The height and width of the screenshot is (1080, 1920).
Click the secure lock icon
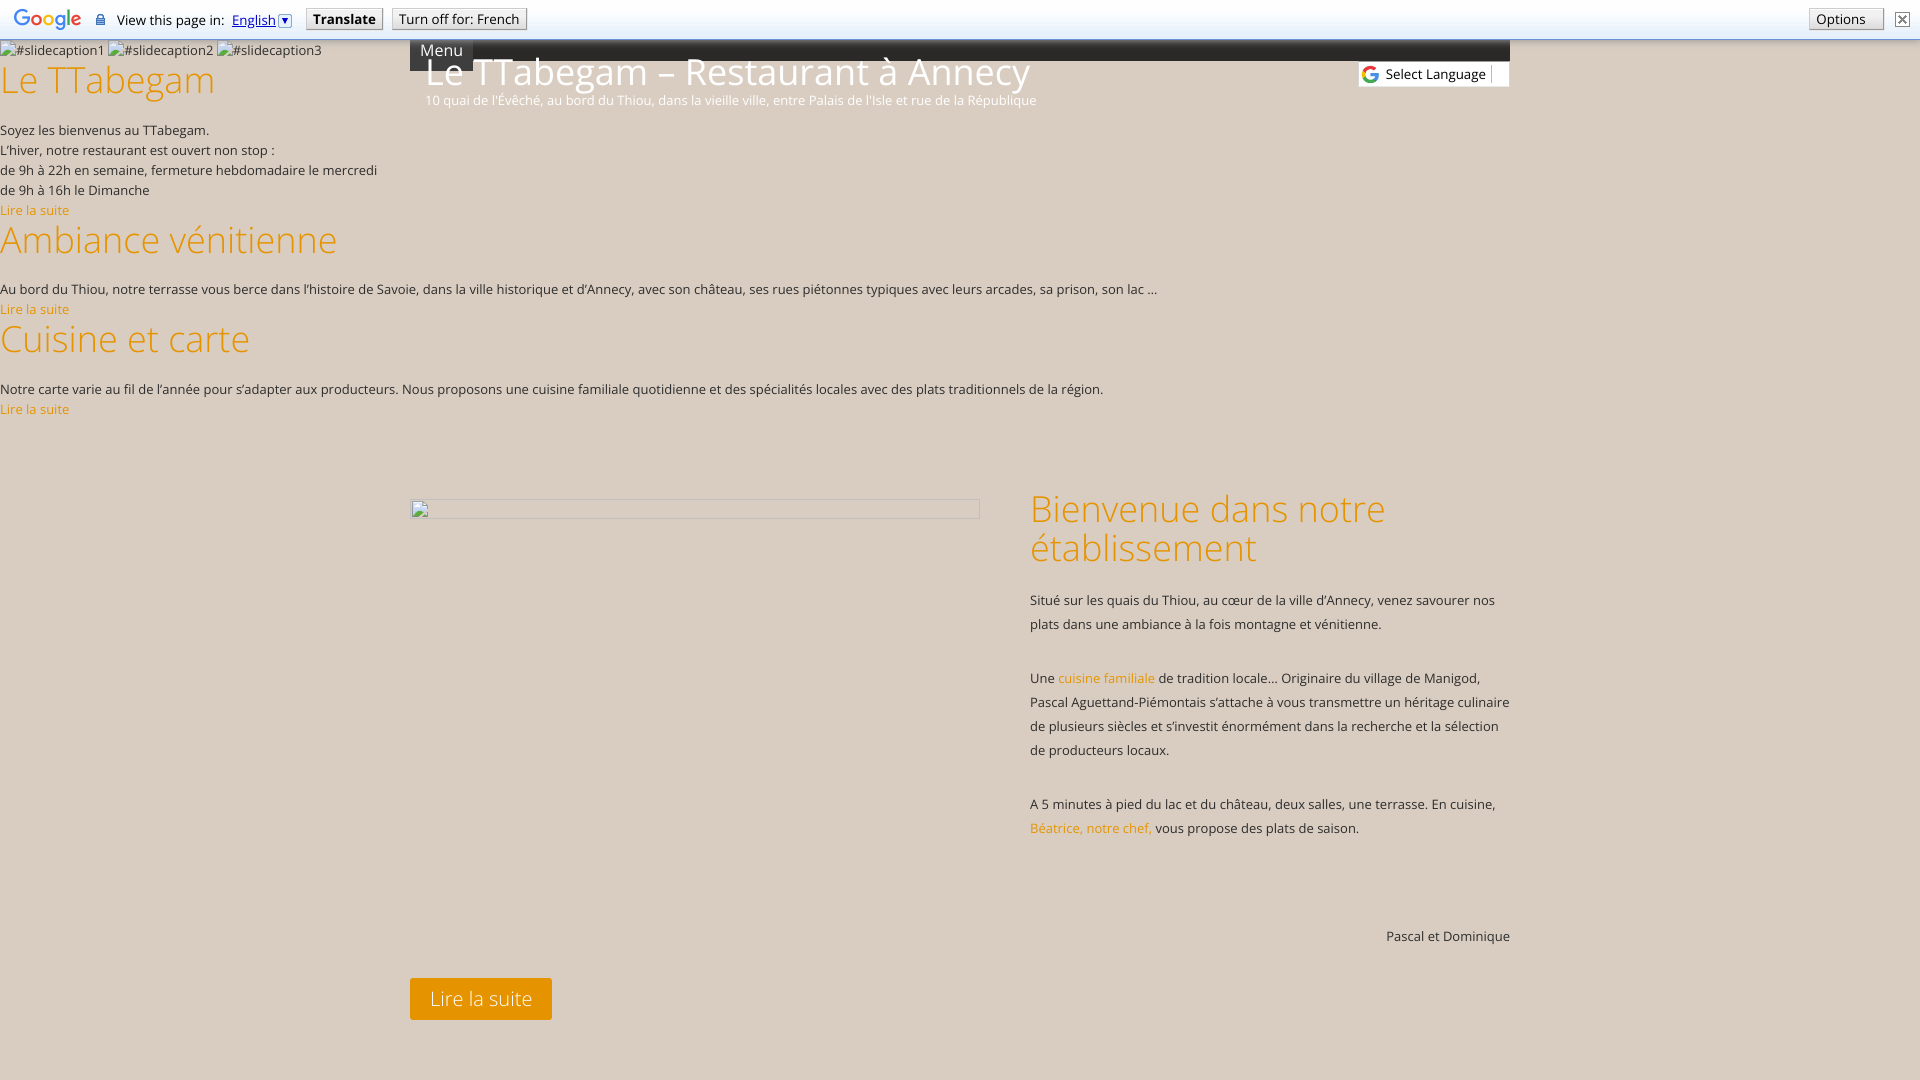[x=100, y=20]
